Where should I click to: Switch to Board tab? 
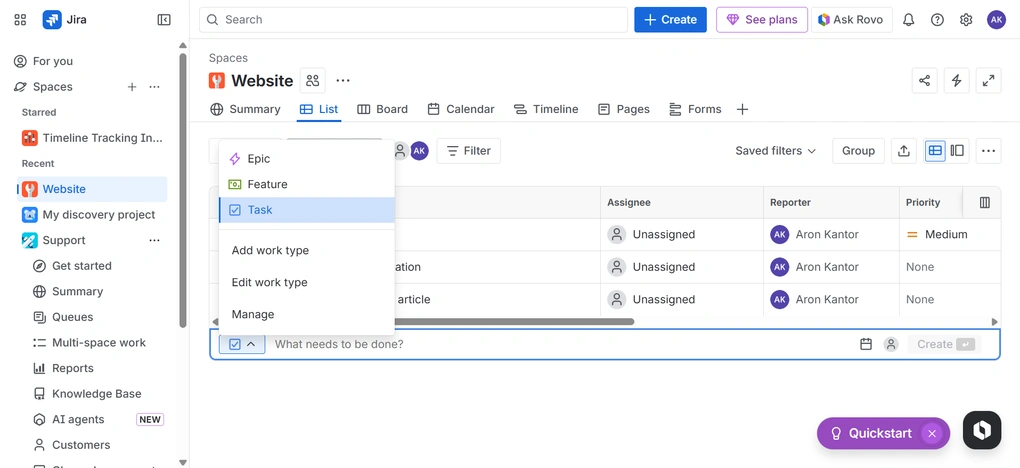(382, 109)
